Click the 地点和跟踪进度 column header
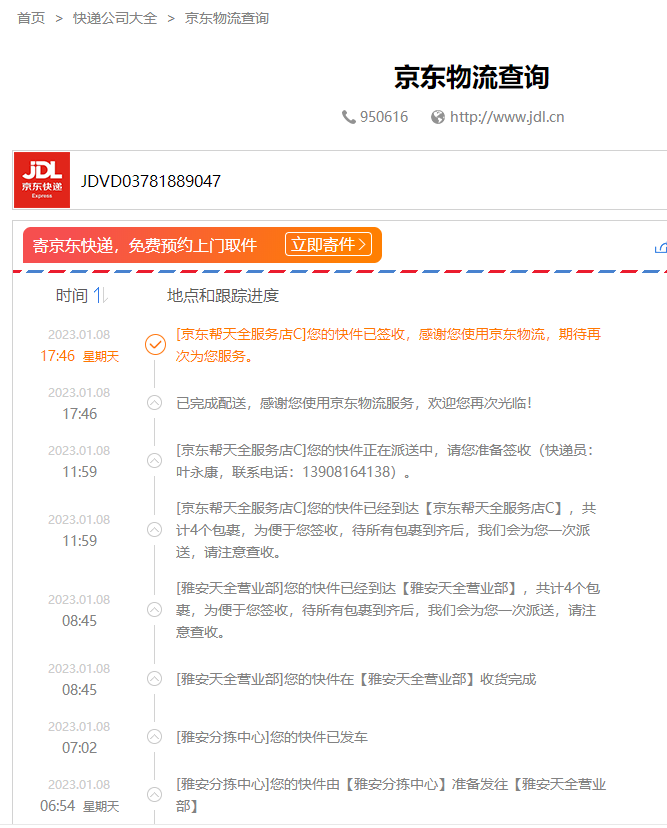This screenshot has width=667, height=828. point(223,296)
